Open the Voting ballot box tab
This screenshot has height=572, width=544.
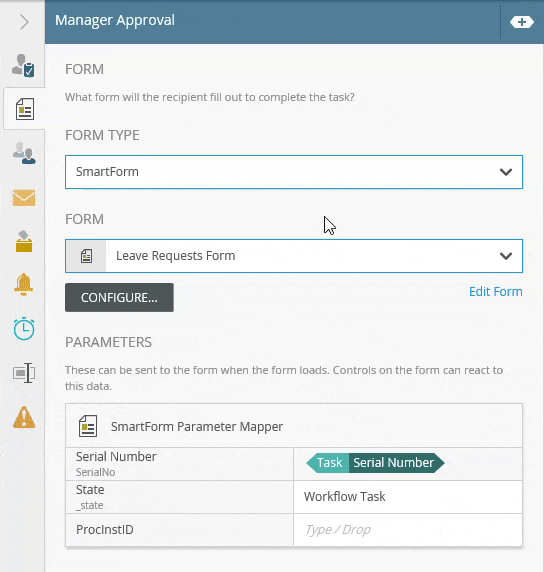pyautogui.click(x=24, y=241)
